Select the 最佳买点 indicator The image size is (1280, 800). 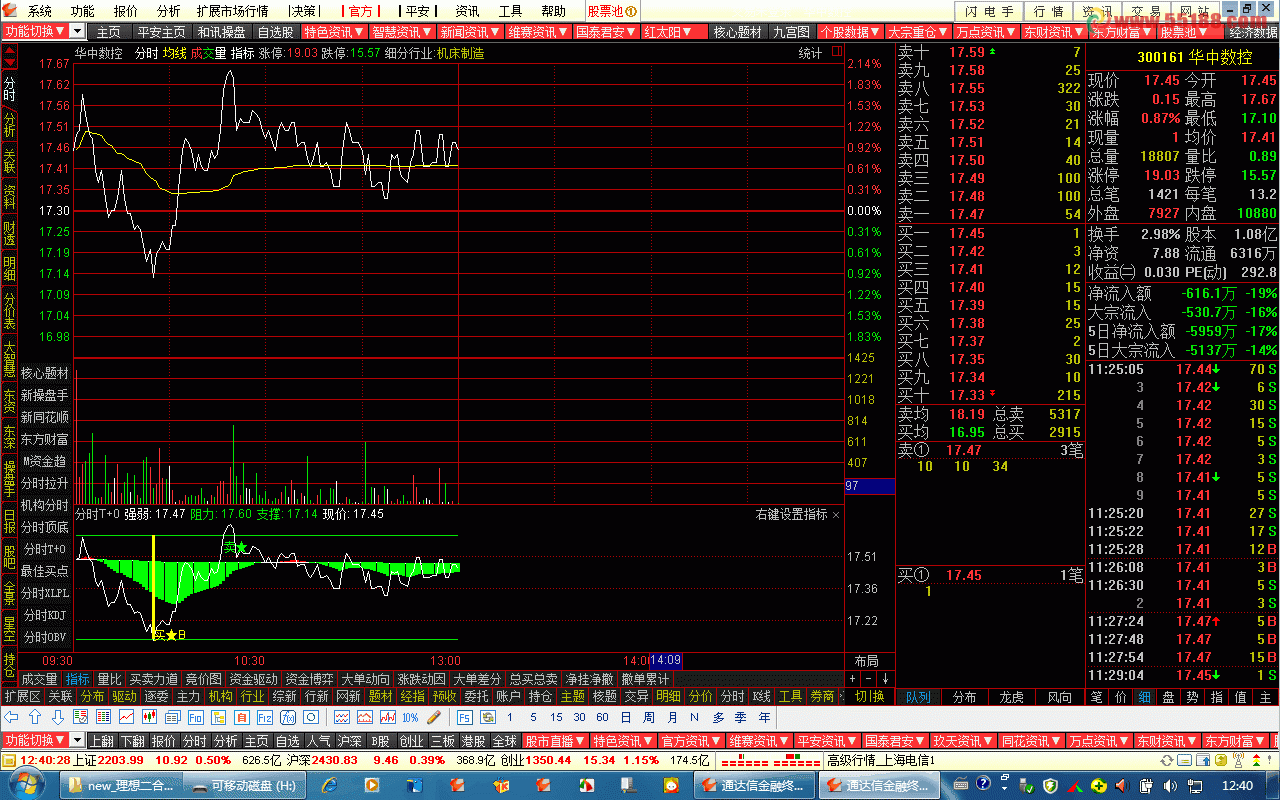coord(45,571)
